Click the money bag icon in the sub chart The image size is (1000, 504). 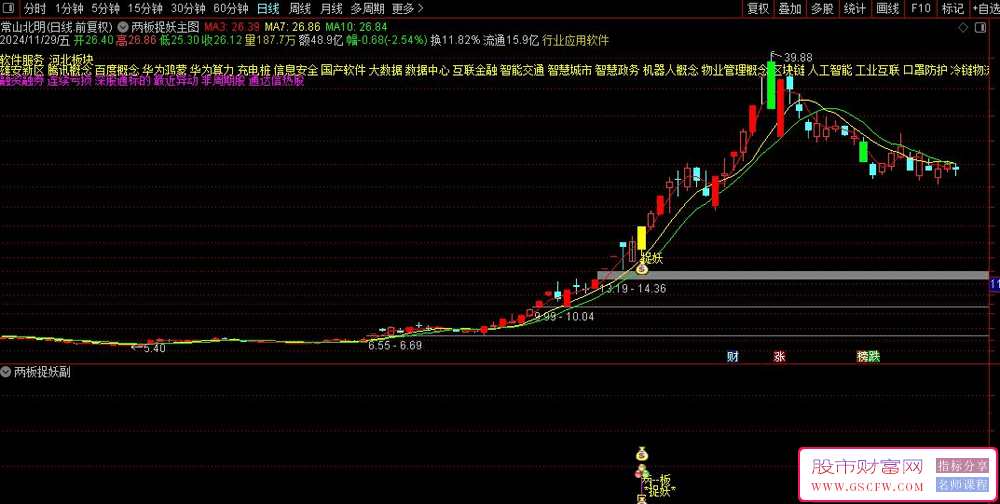click(642, 454)
